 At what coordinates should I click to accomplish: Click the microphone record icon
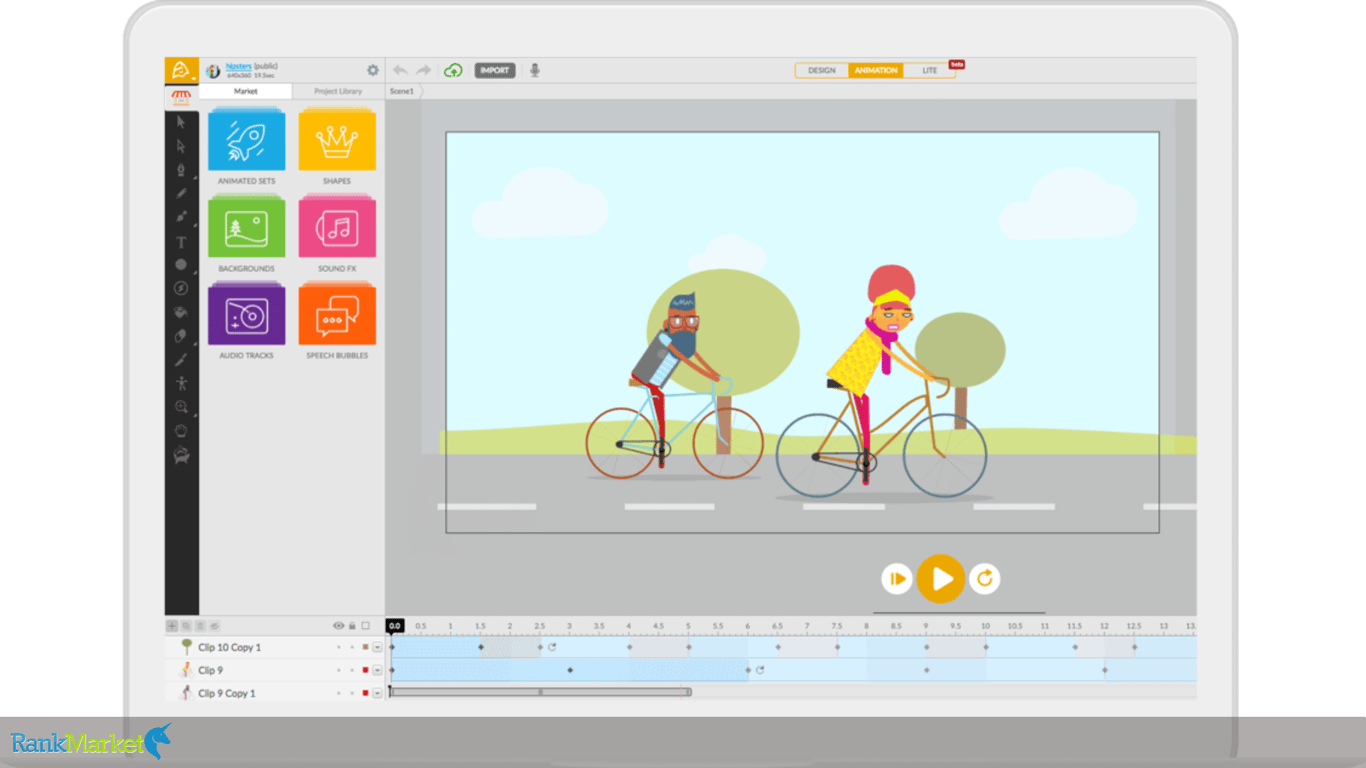(535, 70)
